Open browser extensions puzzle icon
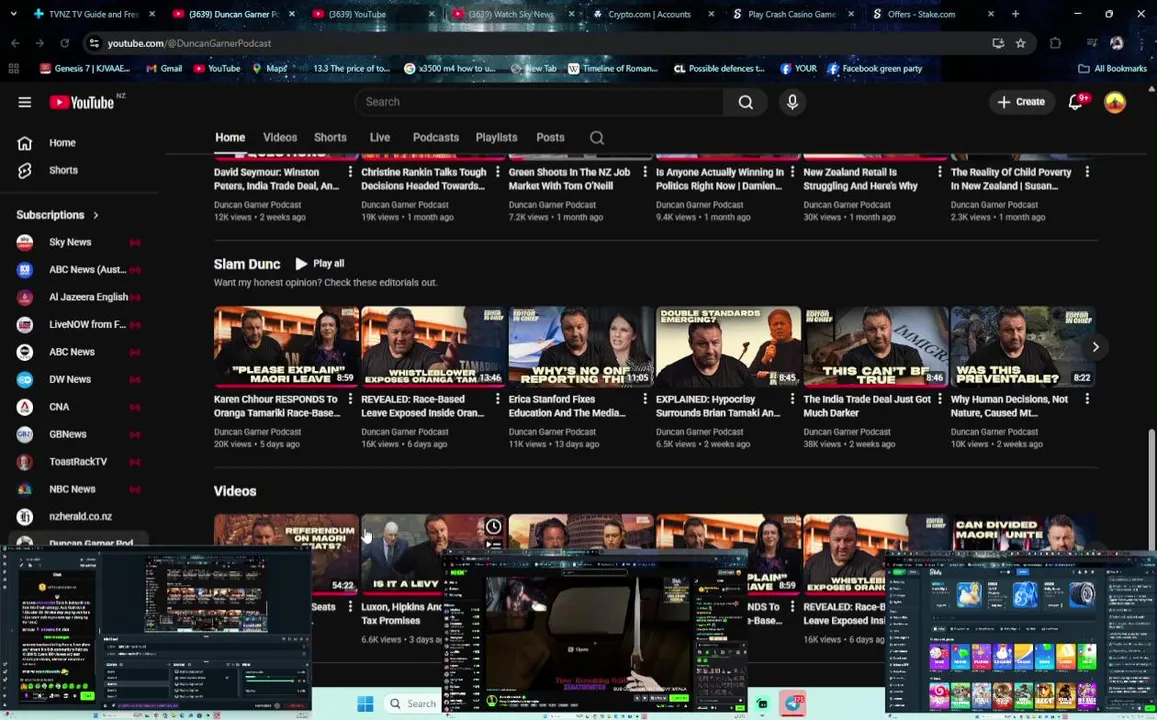 pyautogui.click(x=1055, y=44)
